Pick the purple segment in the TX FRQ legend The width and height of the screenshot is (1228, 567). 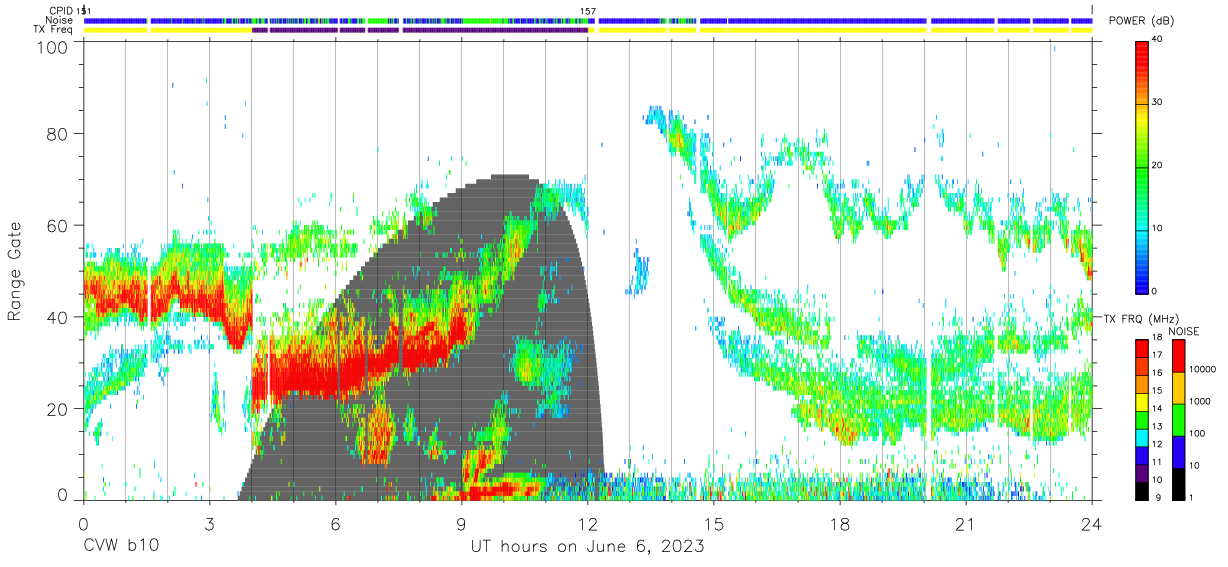click(x=1142, y=473)
